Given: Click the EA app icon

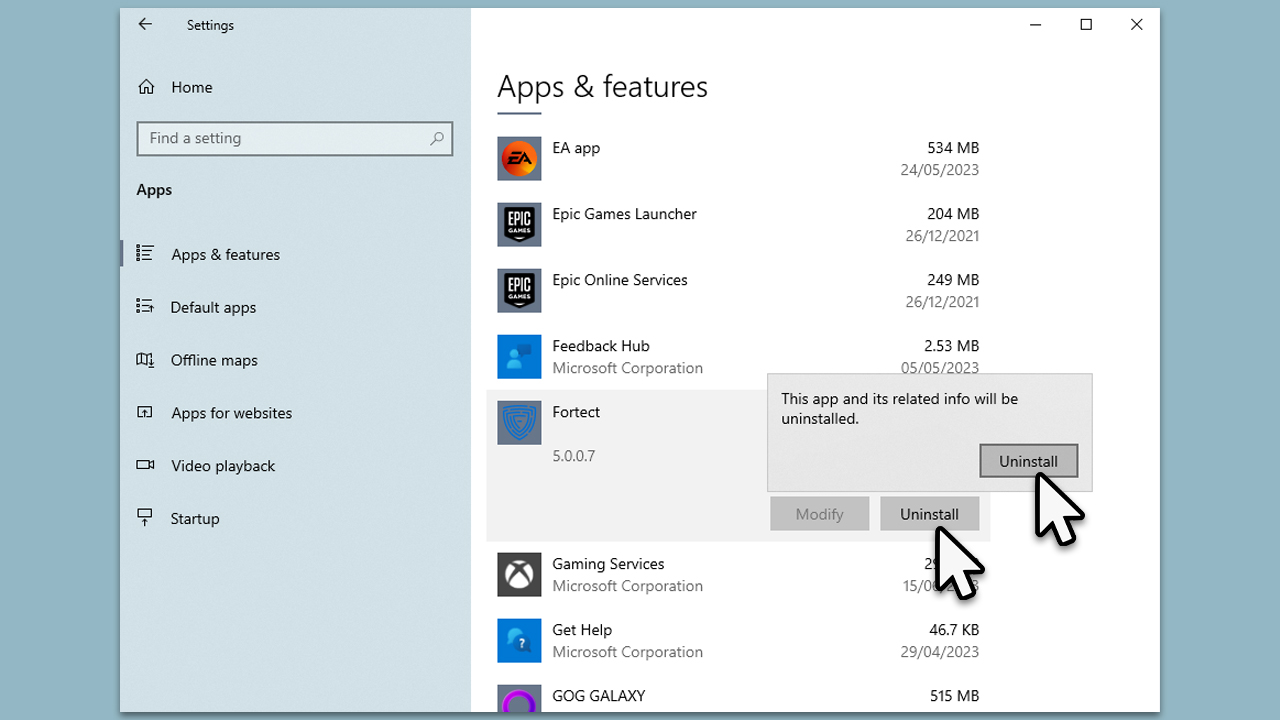Looking at the screenshot, I should (519, 159).
